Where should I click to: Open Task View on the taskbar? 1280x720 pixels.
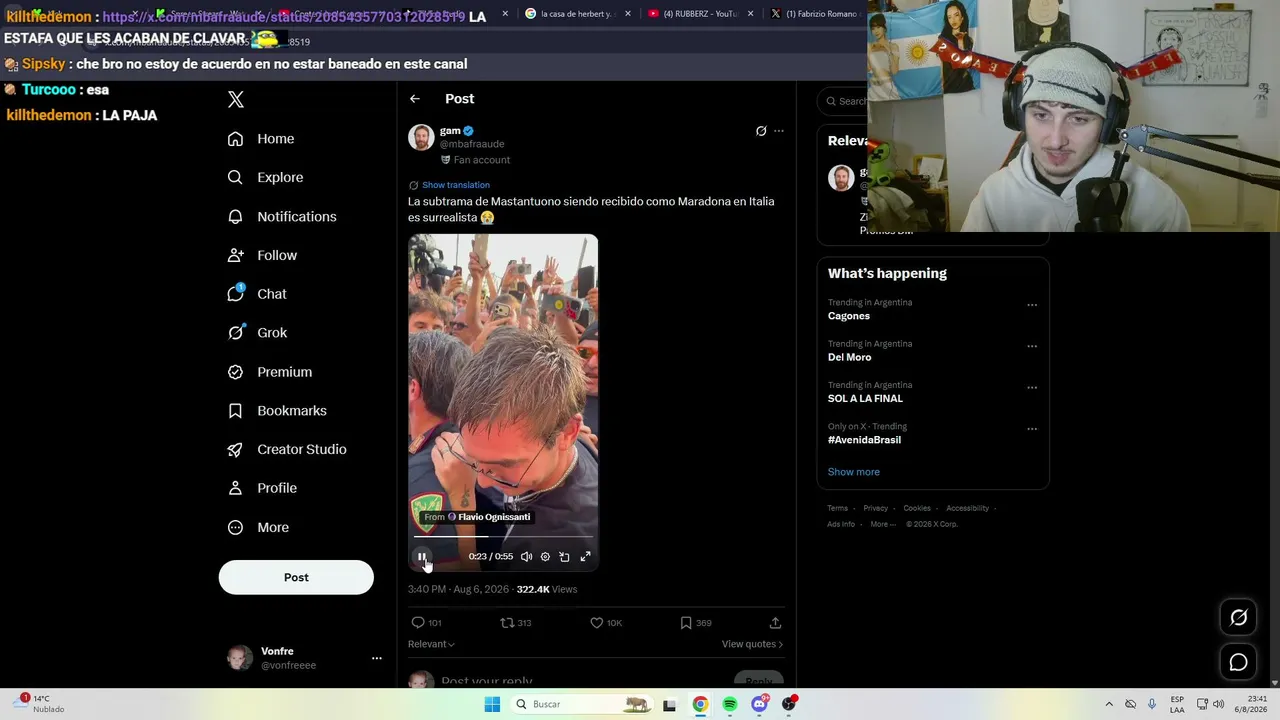(669, 704)
